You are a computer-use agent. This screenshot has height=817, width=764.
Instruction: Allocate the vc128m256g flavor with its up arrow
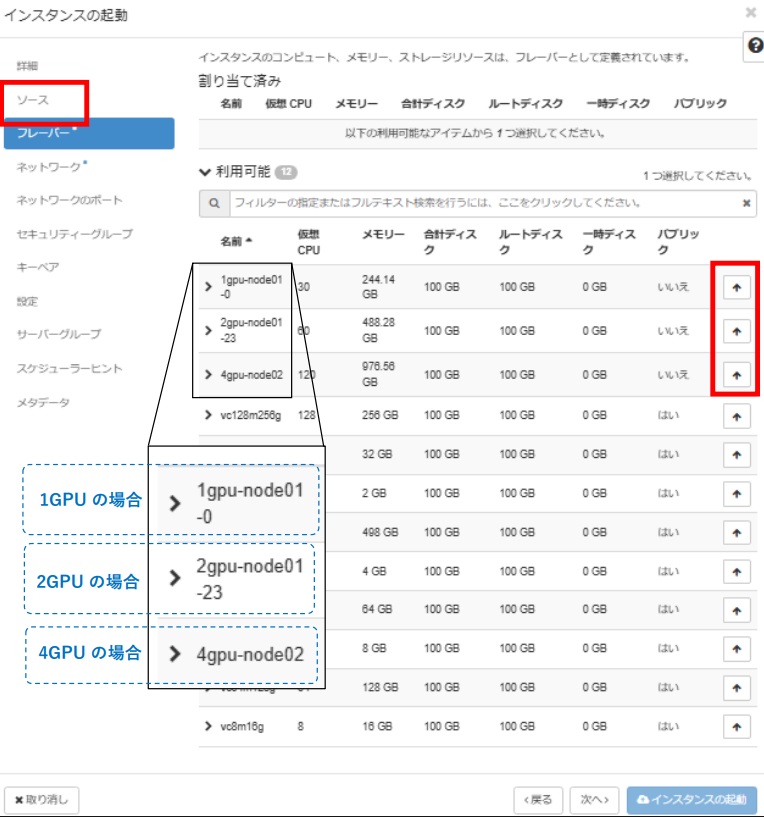736,416
